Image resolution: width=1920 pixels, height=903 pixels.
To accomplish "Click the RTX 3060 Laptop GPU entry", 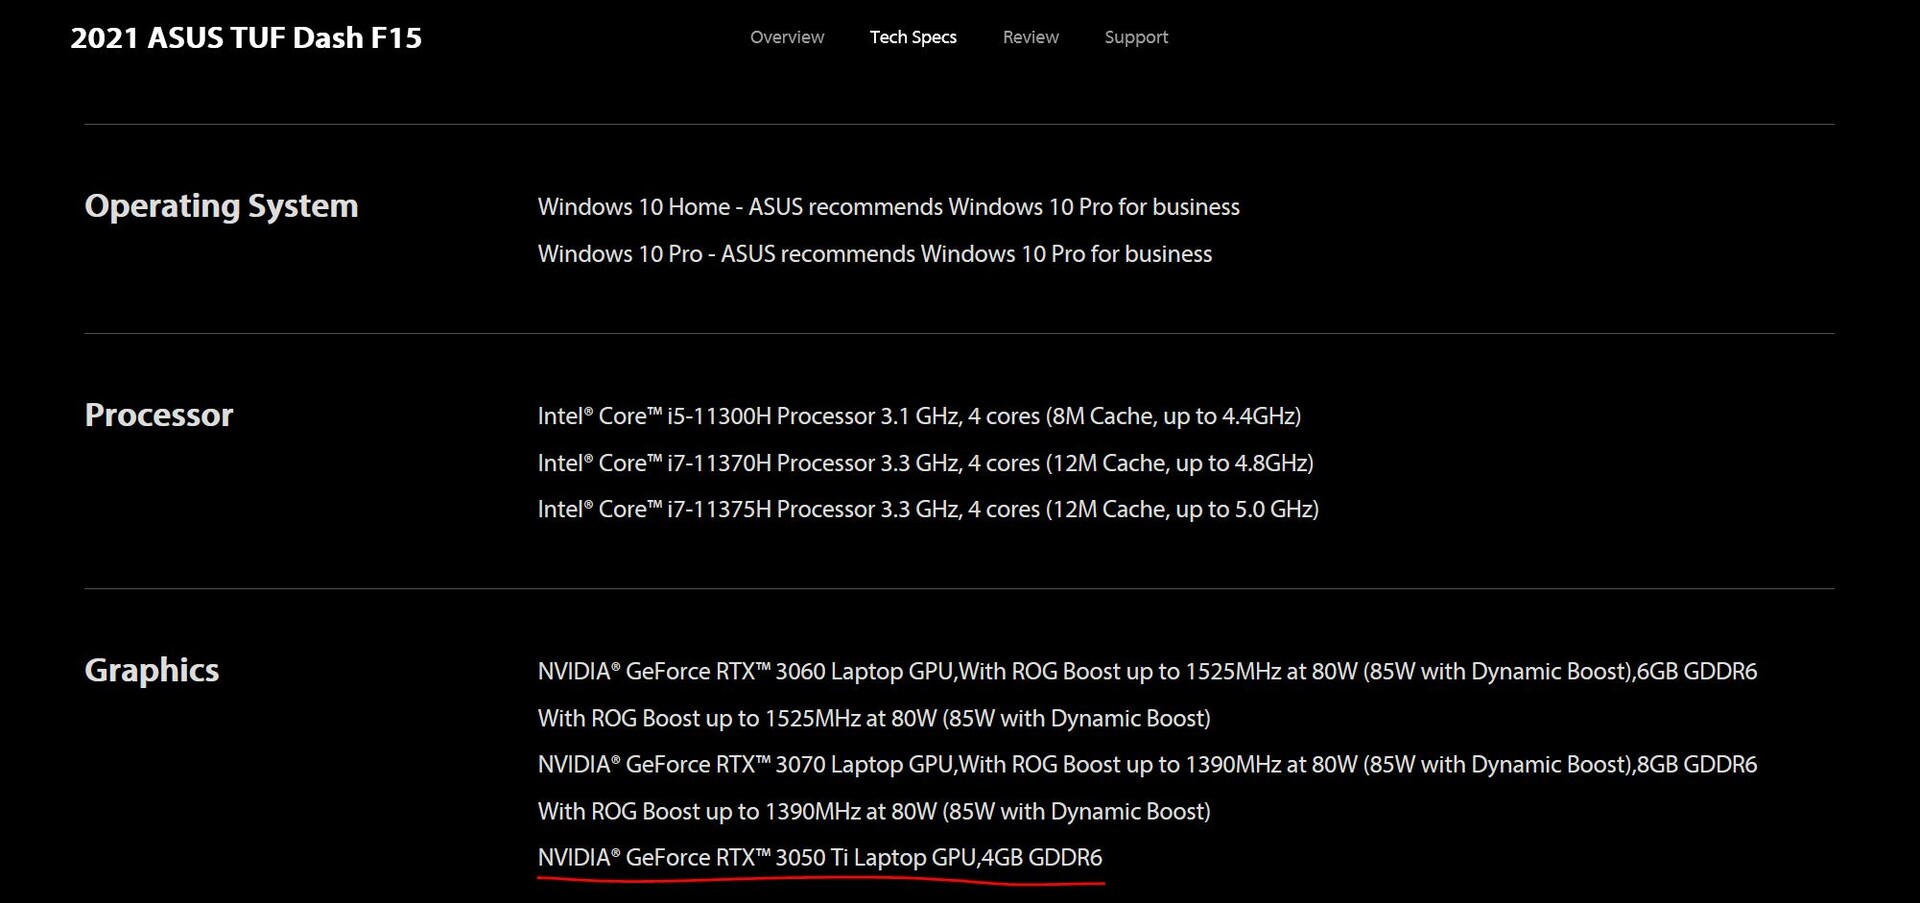I will [x=1147, y=671].
